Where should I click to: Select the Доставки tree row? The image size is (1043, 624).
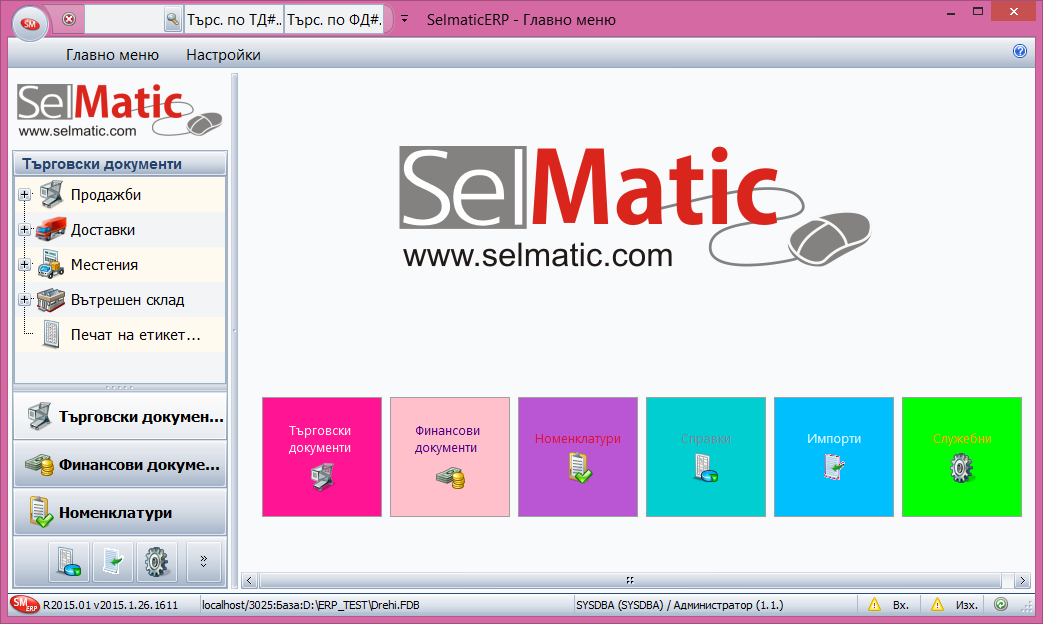coord(120,230)
